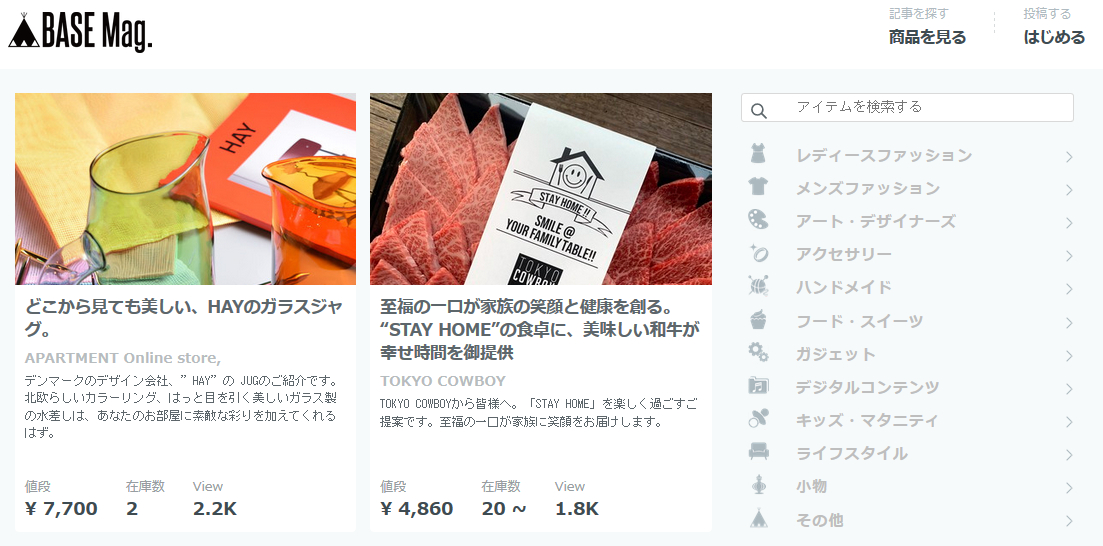This screenshot has width=1103, height=546.
Task: Click the BASE Mag. tent logo
Action: coord(80,32)
